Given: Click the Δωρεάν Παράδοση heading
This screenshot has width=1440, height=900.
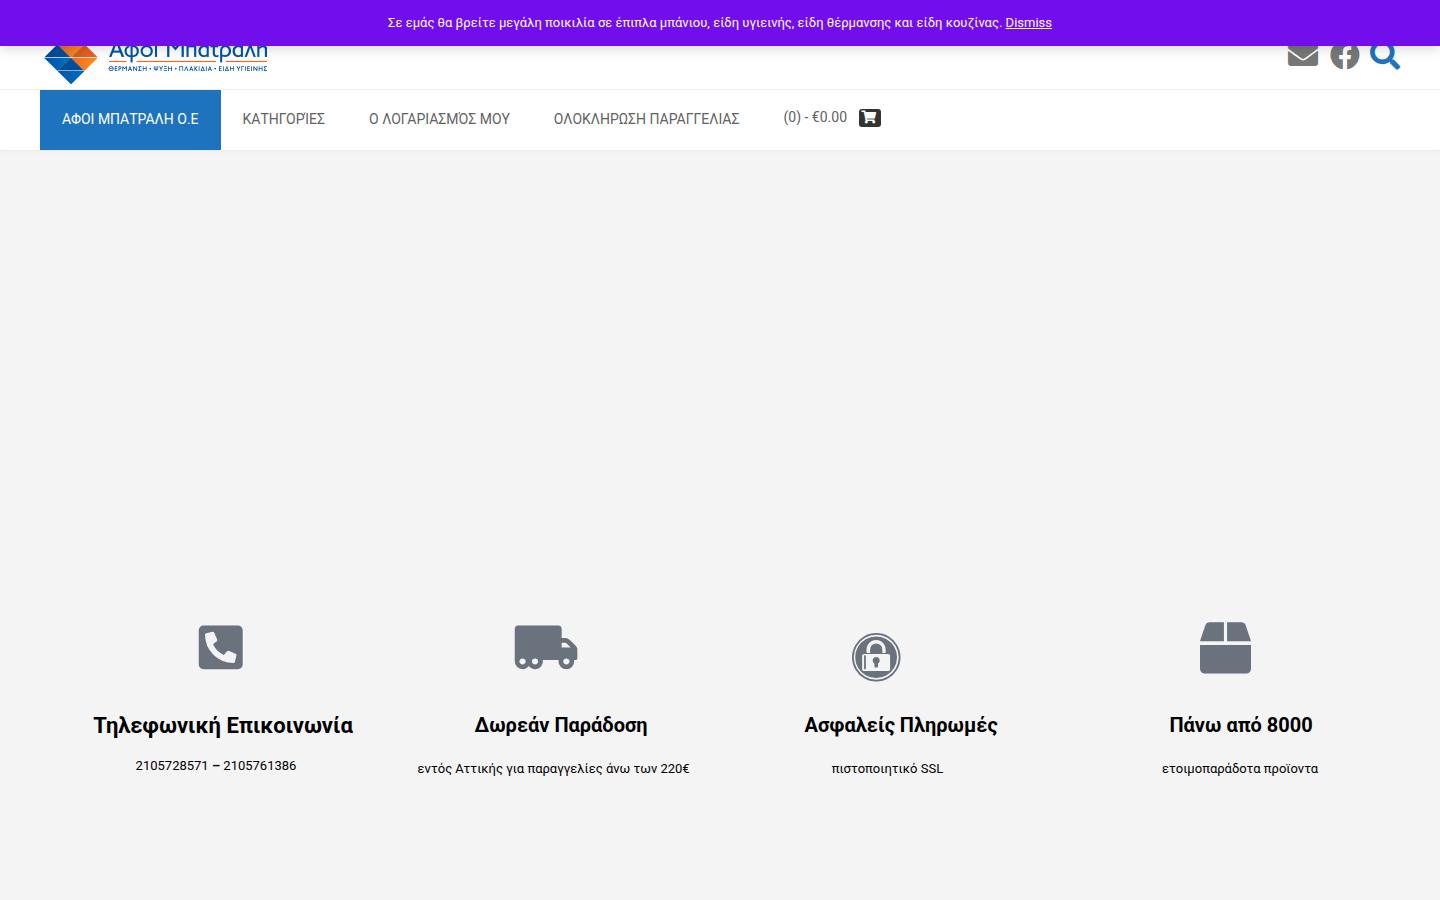Looking at the screenshot, I should pyautogui.click(x=561, y=726).
